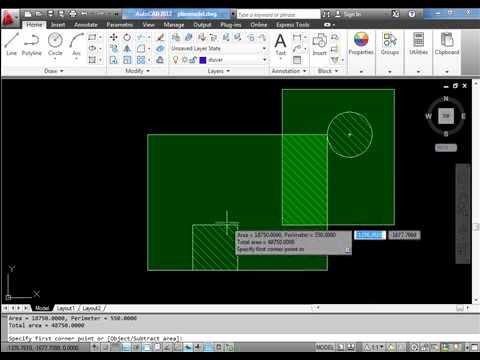Image resolution: width=480 pixels, height=360 pixels.
Task: Switch to the Layout1 tab
Action: pos(66,308)
